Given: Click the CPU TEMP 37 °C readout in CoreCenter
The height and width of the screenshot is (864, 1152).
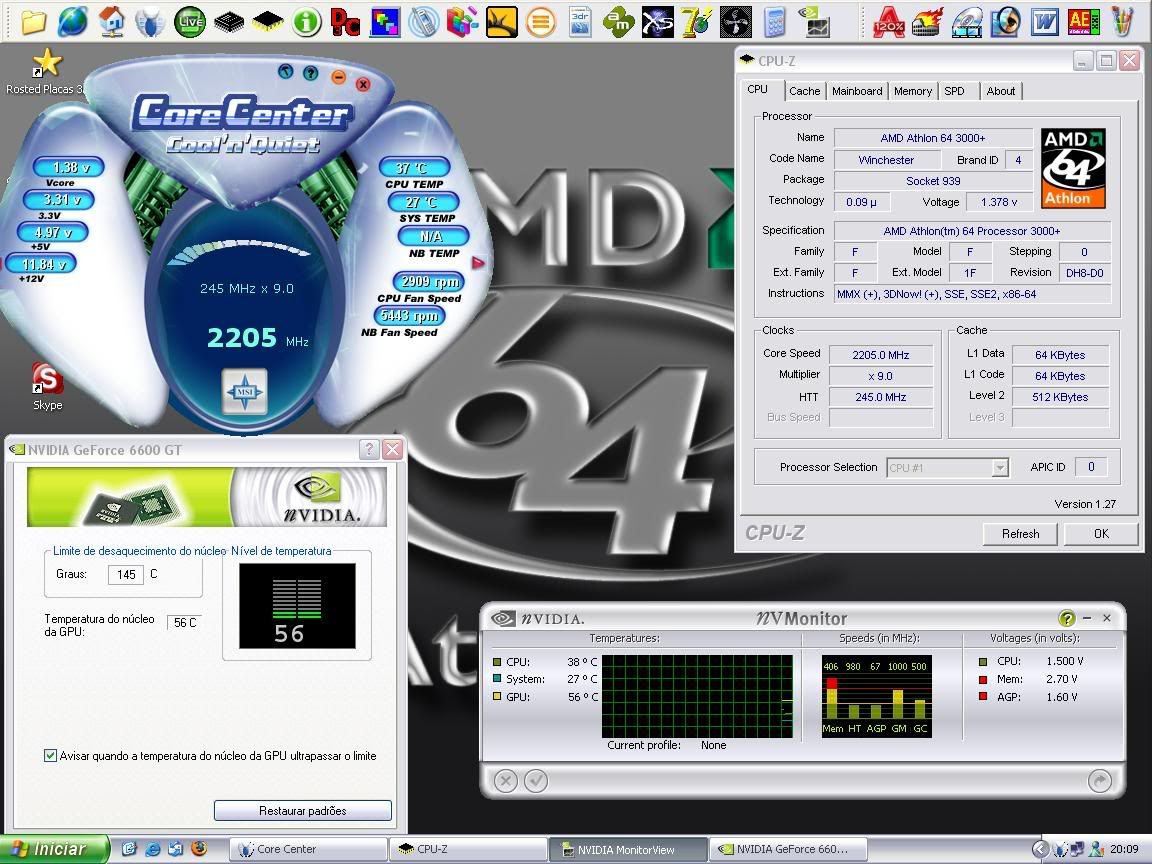Looking at the screenshot, I should pyautogui.click(x=414, y=168).
